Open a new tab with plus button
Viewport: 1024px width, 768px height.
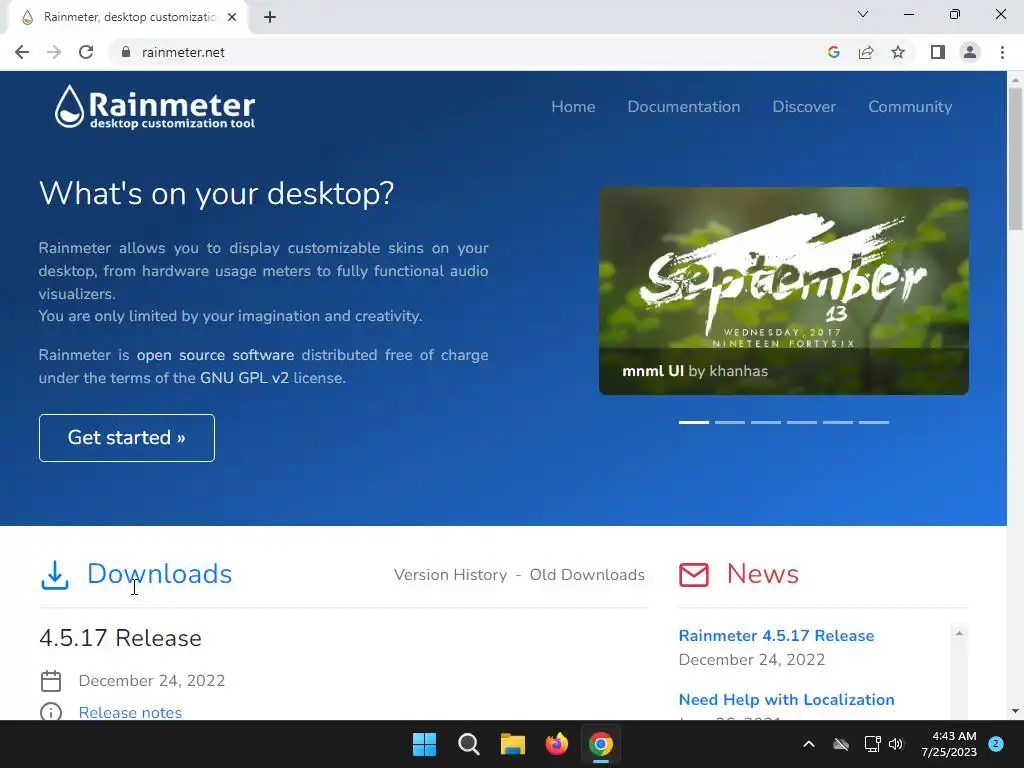(x=270, y=18)
